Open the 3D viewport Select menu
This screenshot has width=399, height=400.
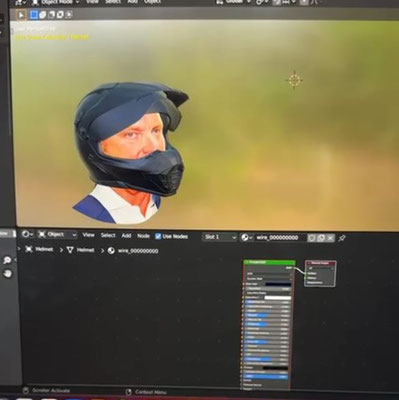[x=113, y=2]
